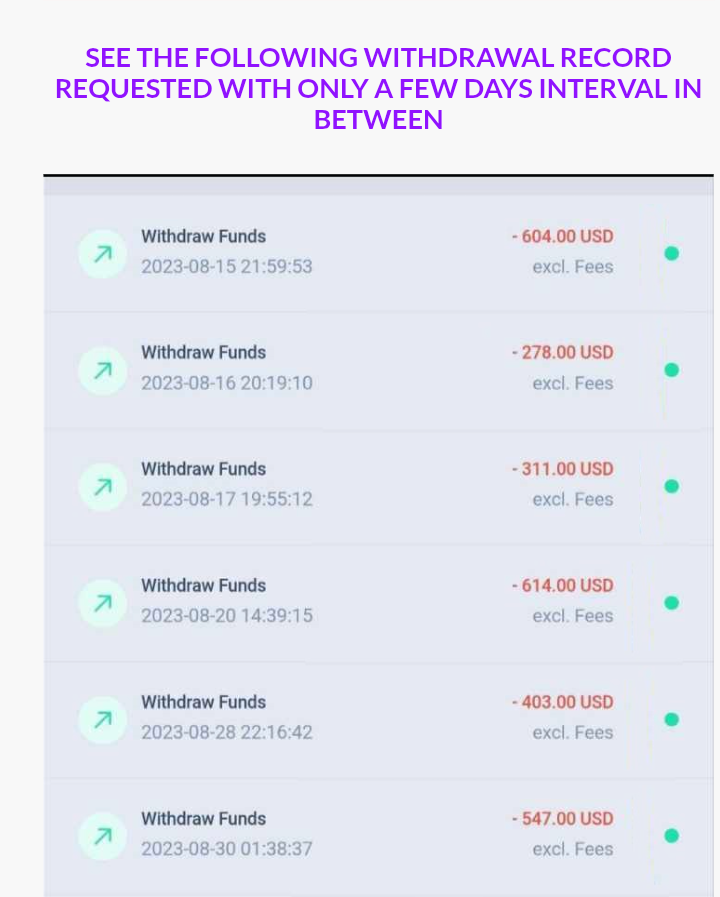Click green status dot for 2023-08-15 withdrawal

click(671, 253)
